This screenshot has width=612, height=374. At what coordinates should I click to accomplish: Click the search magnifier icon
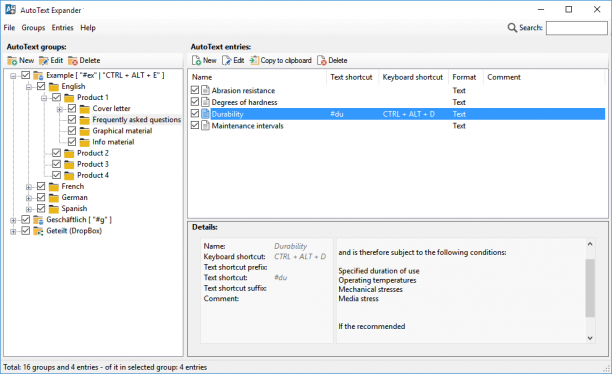tap(512, 28)
